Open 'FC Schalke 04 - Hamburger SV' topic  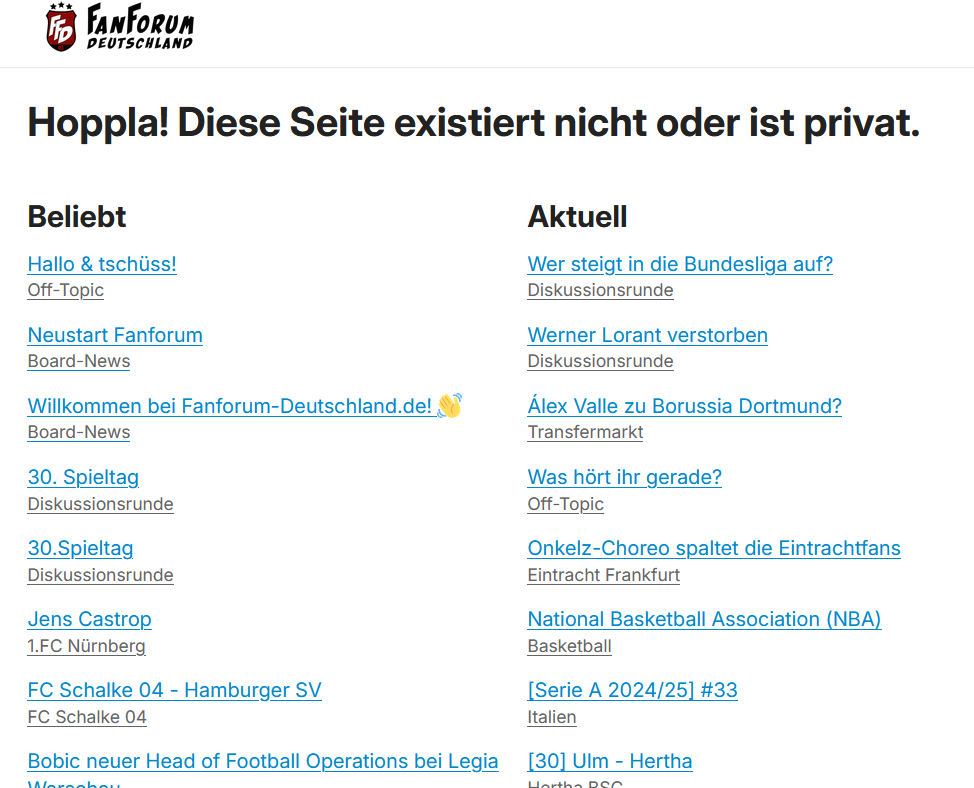point(175,690)
